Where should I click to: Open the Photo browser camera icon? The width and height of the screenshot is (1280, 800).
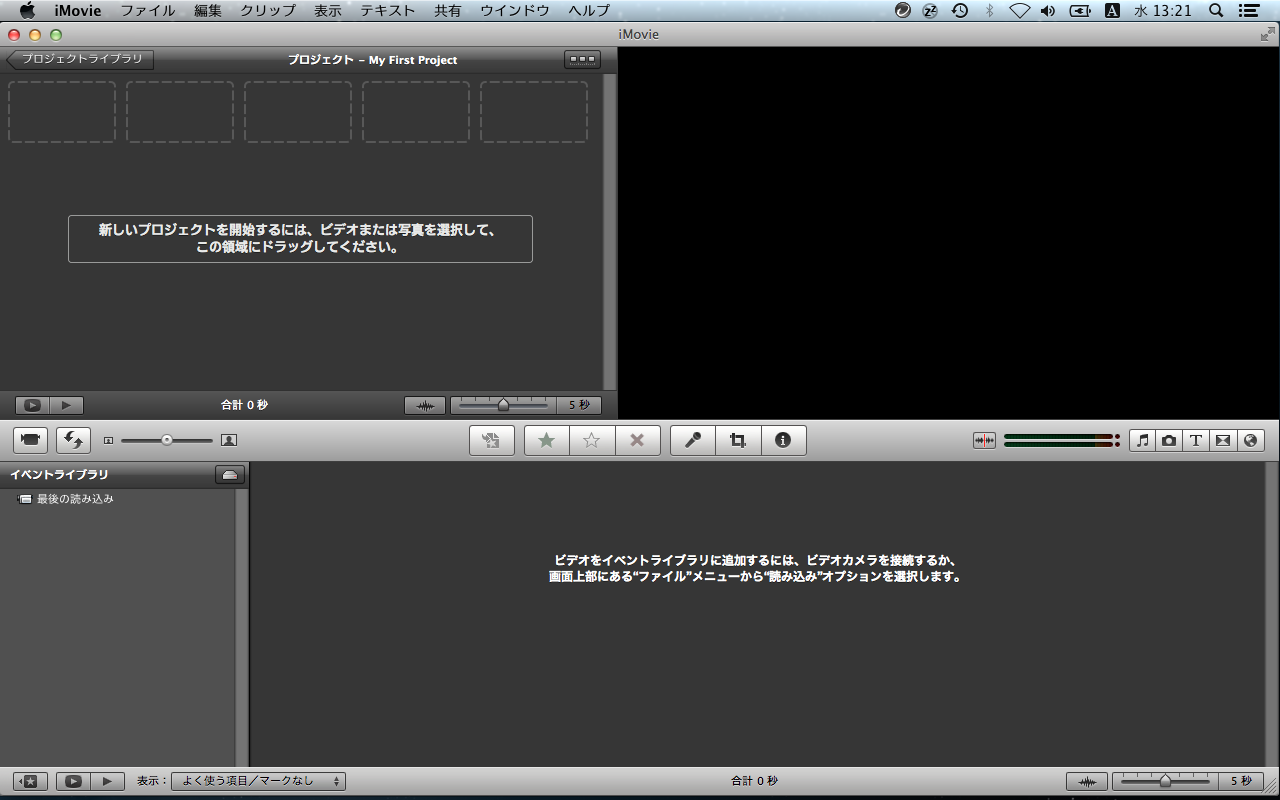click(1169, 440)
